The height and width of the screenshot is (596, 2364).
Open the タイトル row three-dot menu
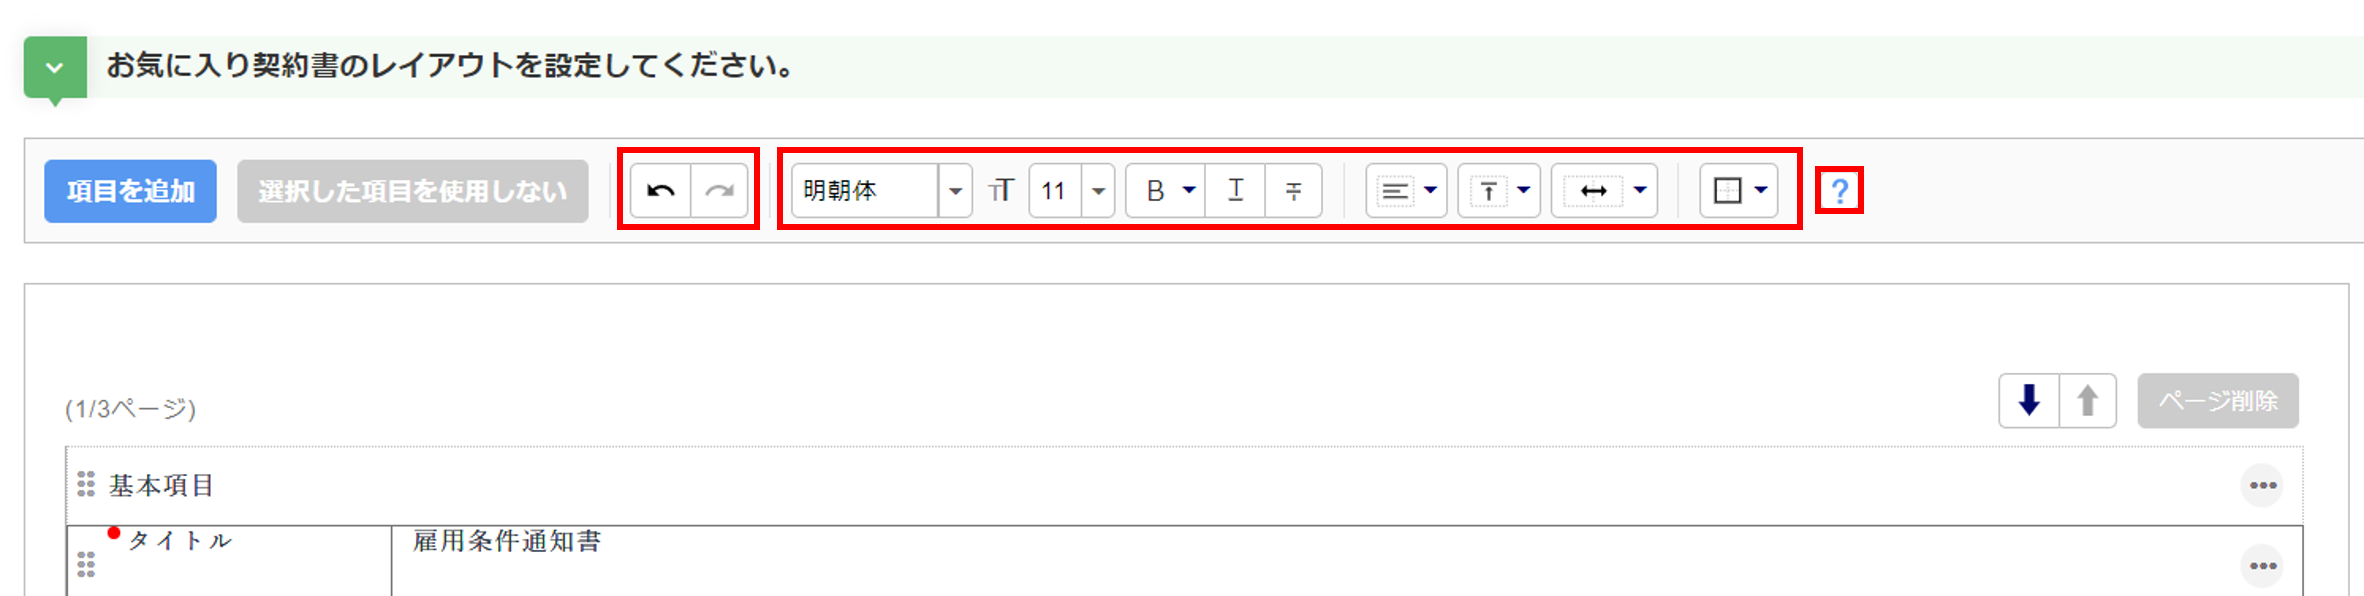(x=2262, y=566)
